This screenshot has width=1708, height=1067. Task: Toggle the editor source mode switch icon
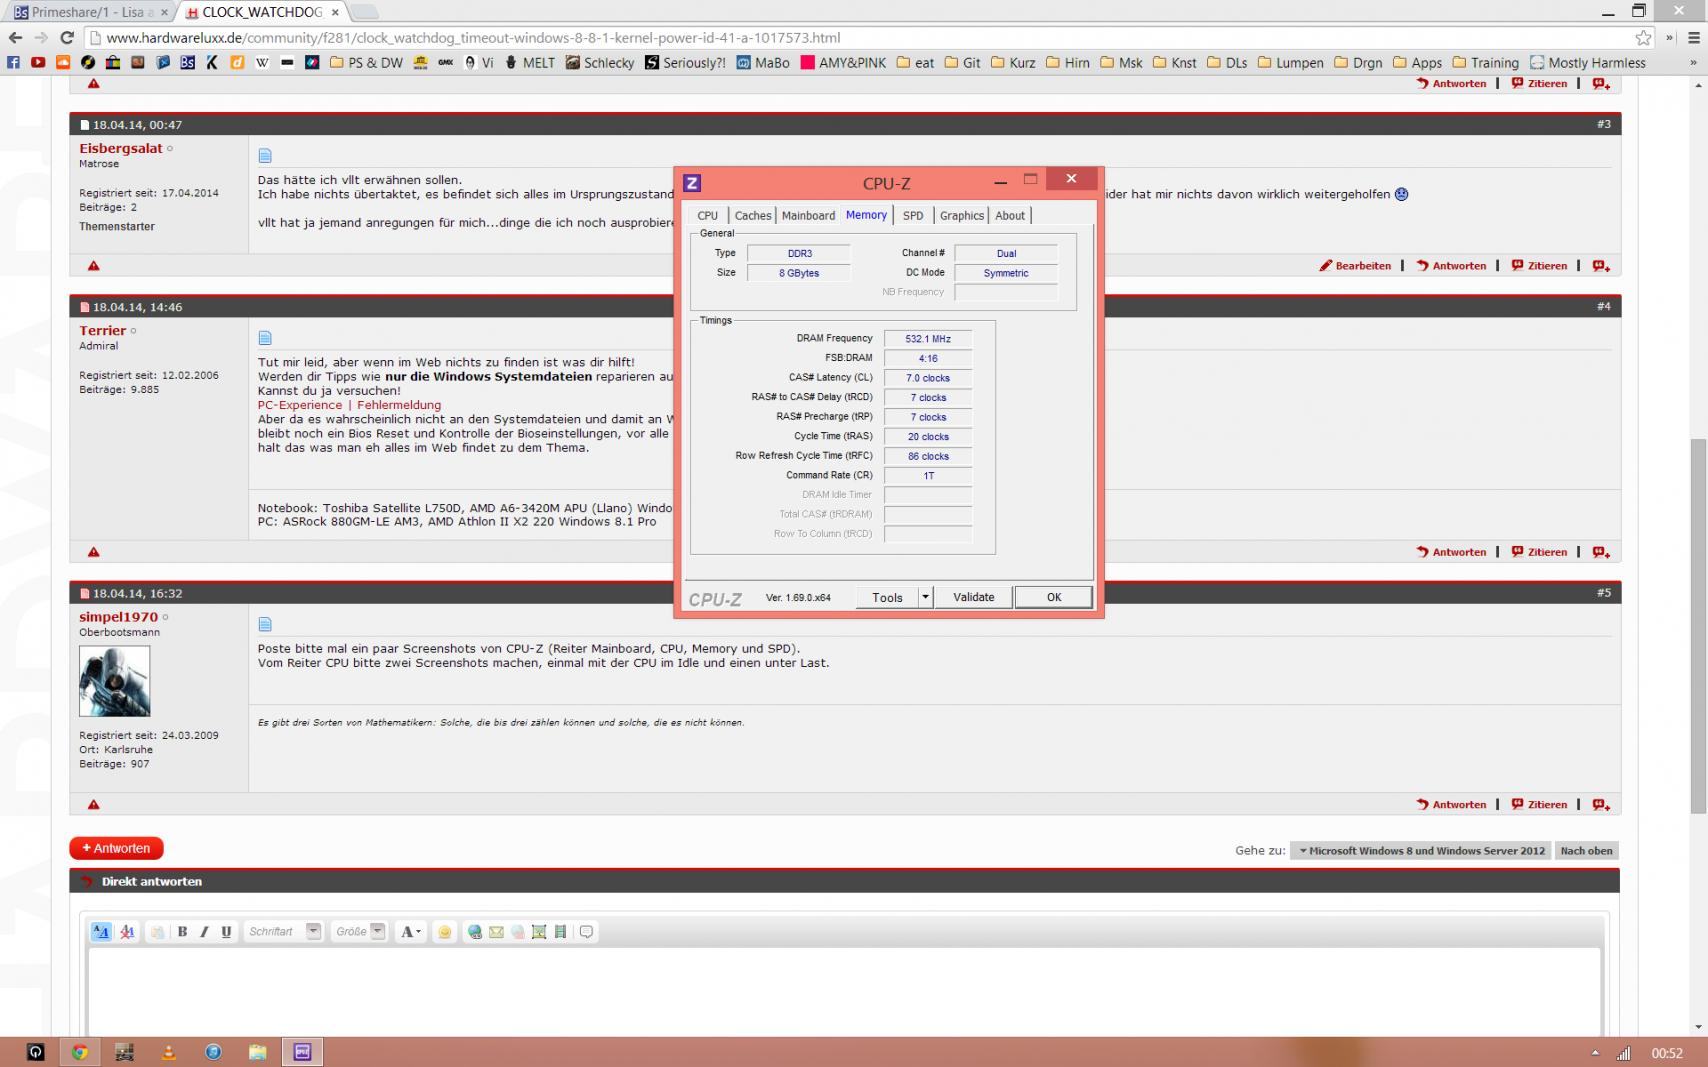pos(101,932)
